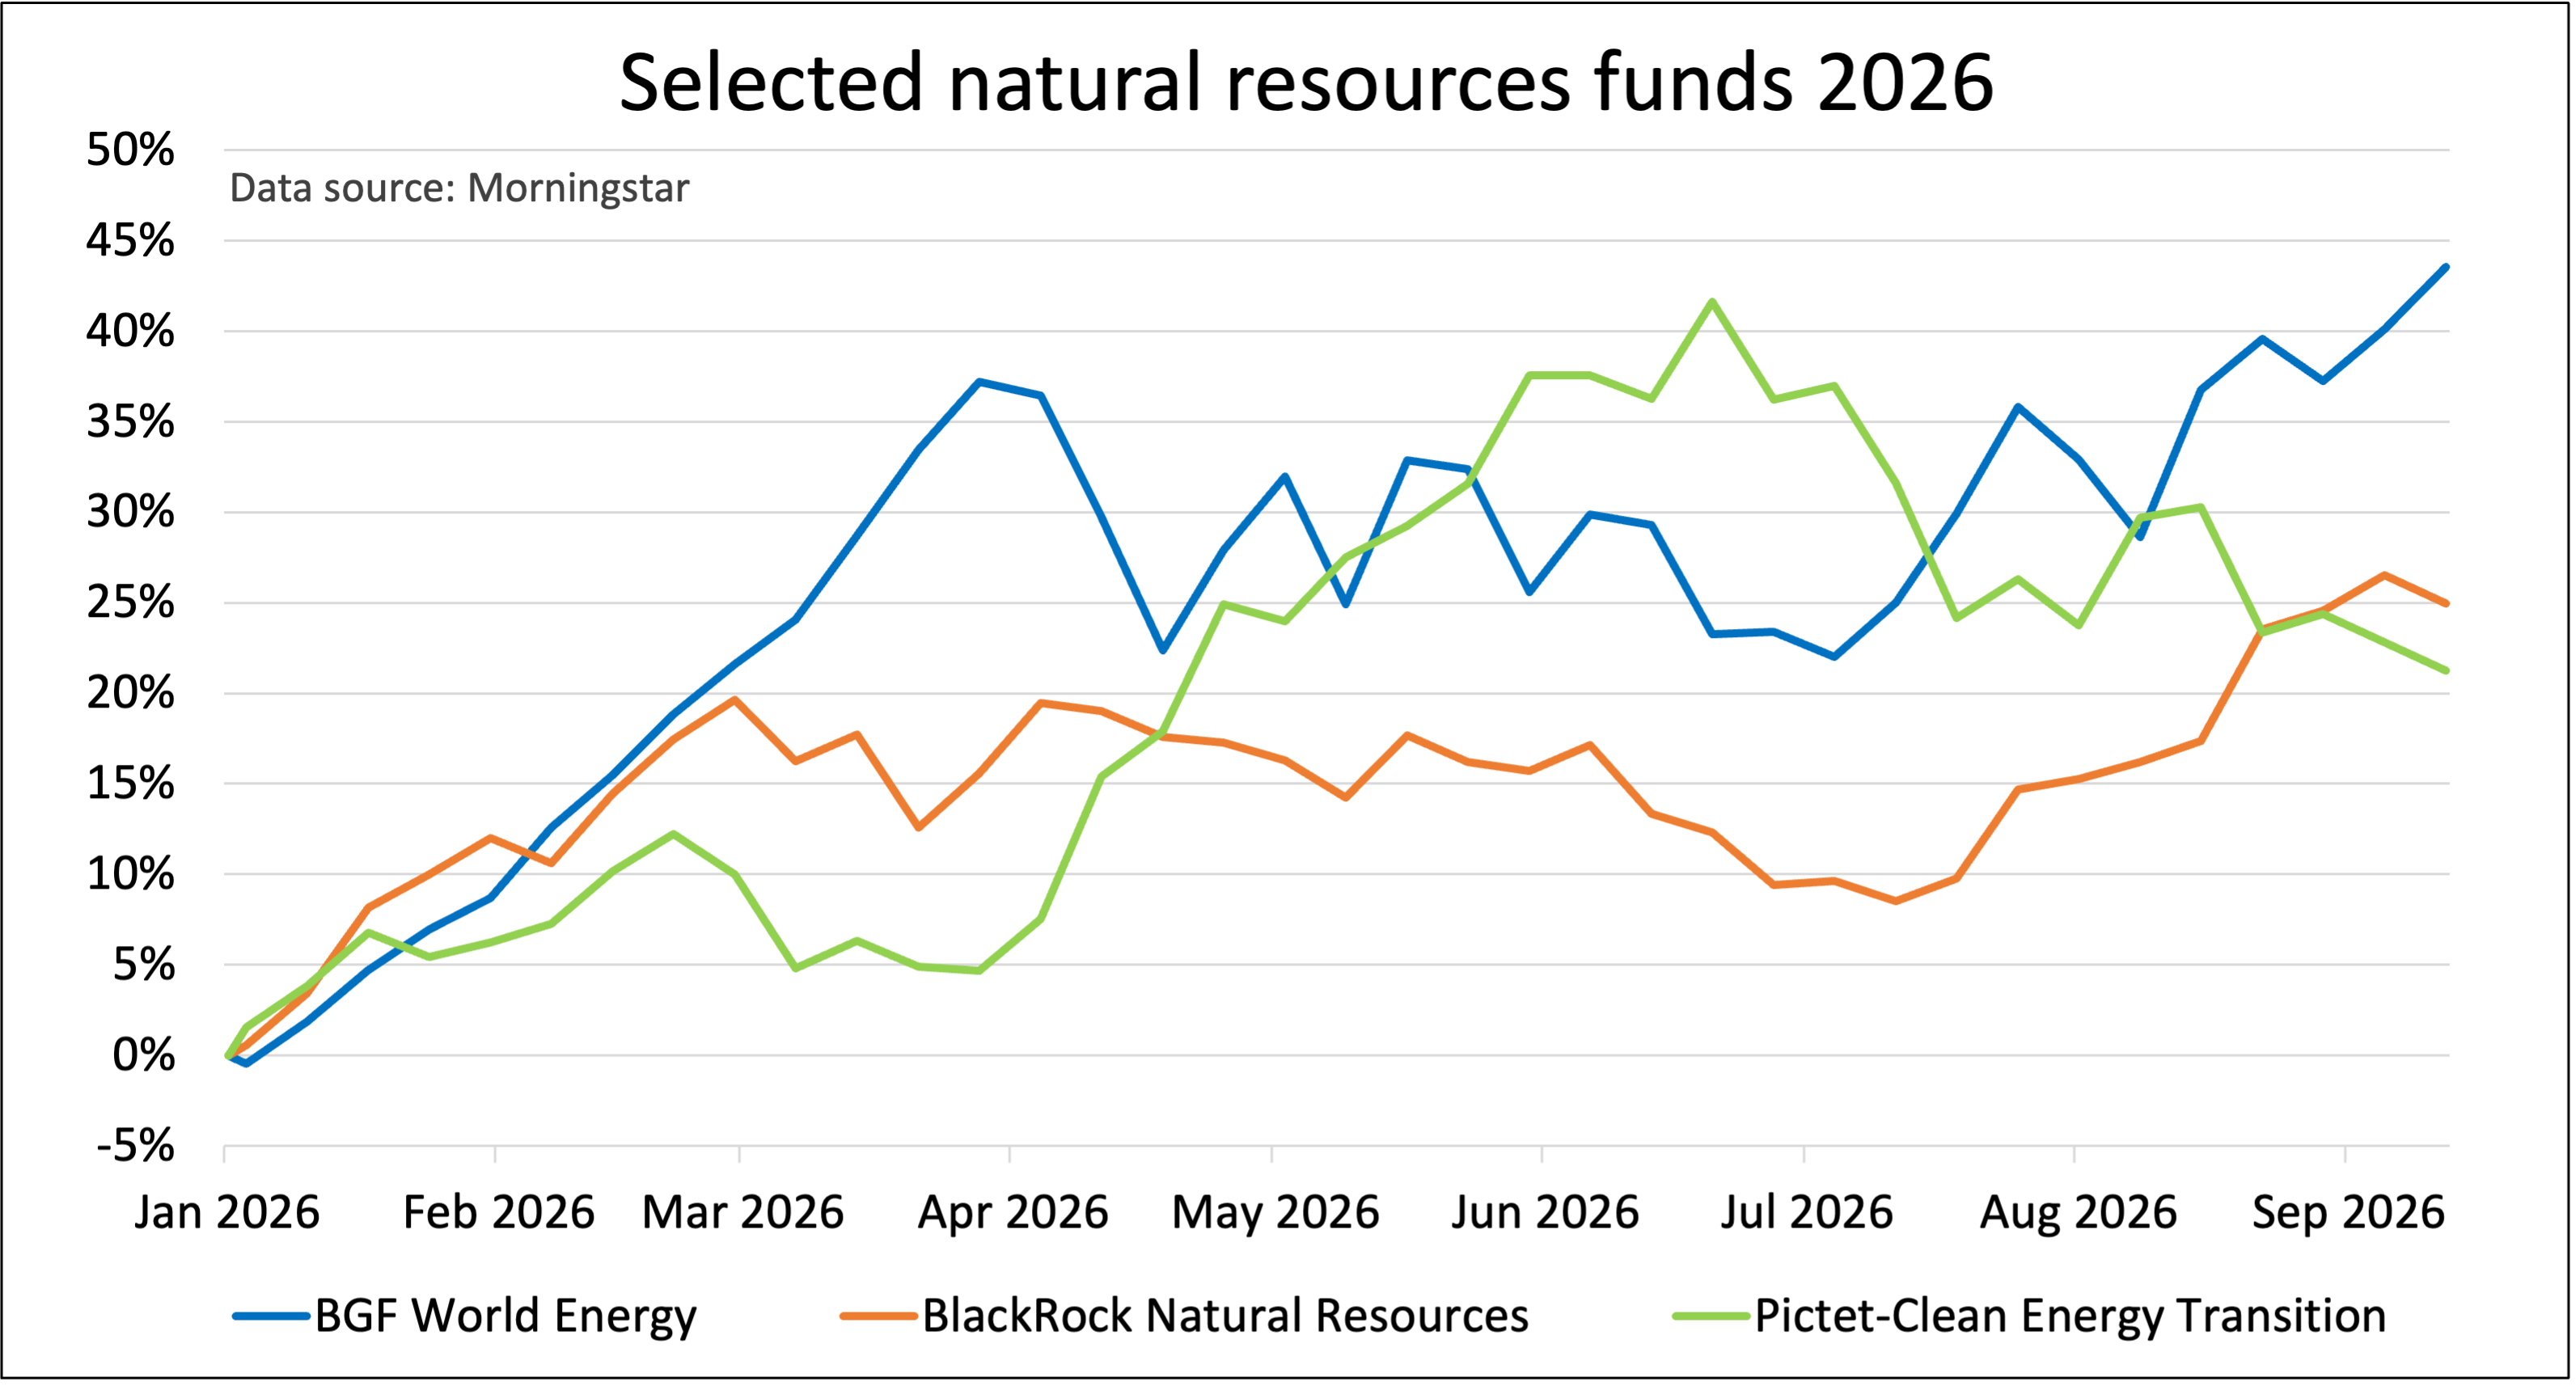Screen dimensions: 2576x1386
Task: Click the green line's highest peak in June
Action: (1712, 301)
